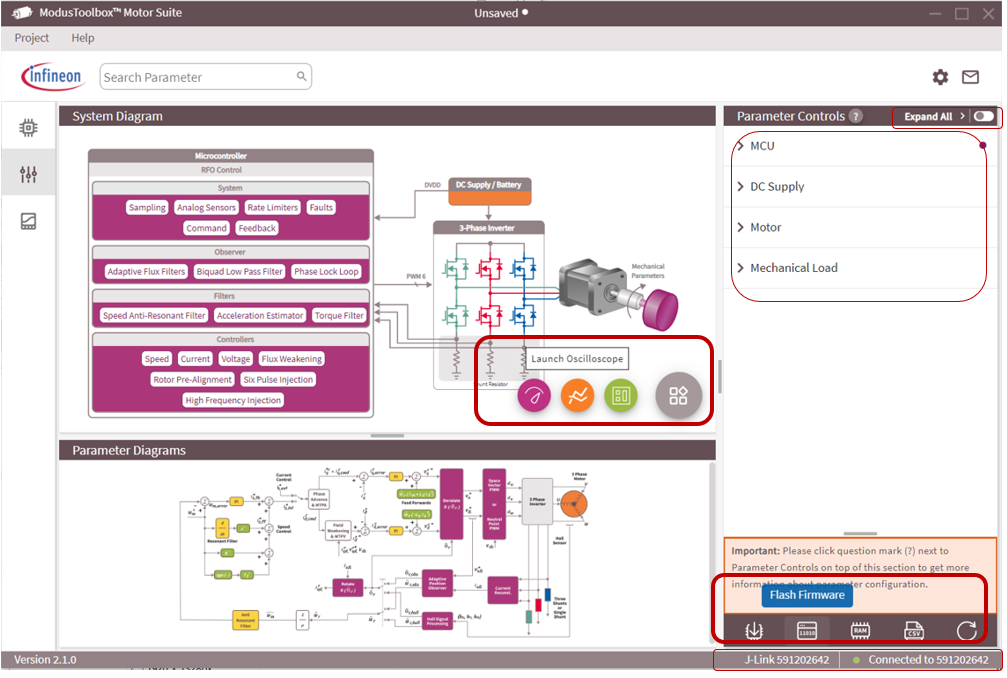This screenshot has width=1007, height=678.
Task: Click the Connected to 591202642 status entry
Action: (928, 660)
